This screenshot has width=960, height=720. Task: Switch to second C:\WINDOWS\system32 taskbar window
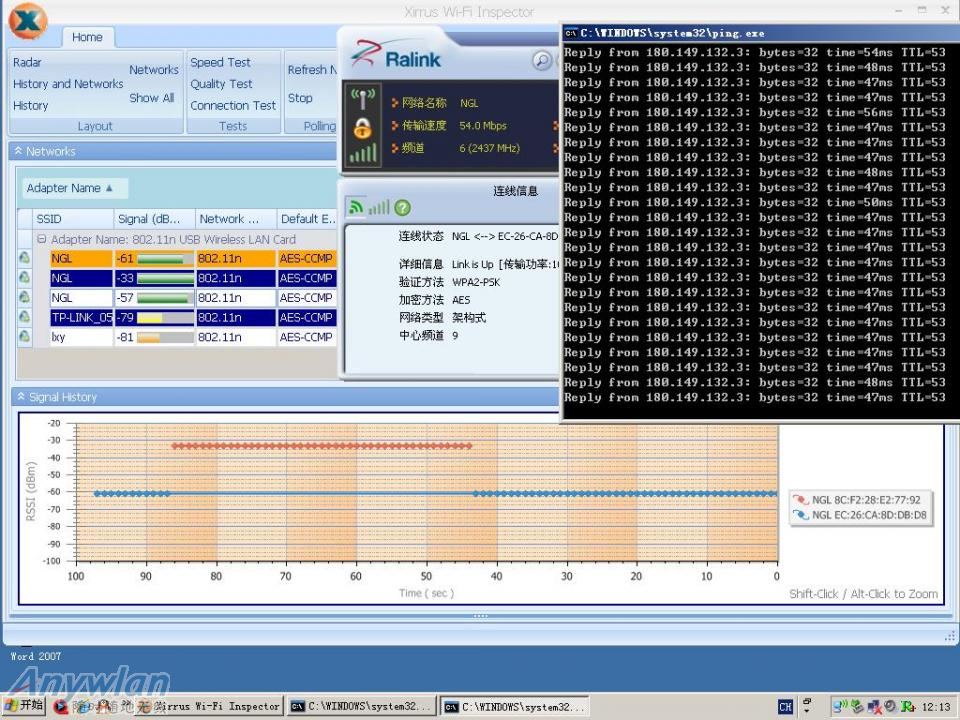(515, 707)
